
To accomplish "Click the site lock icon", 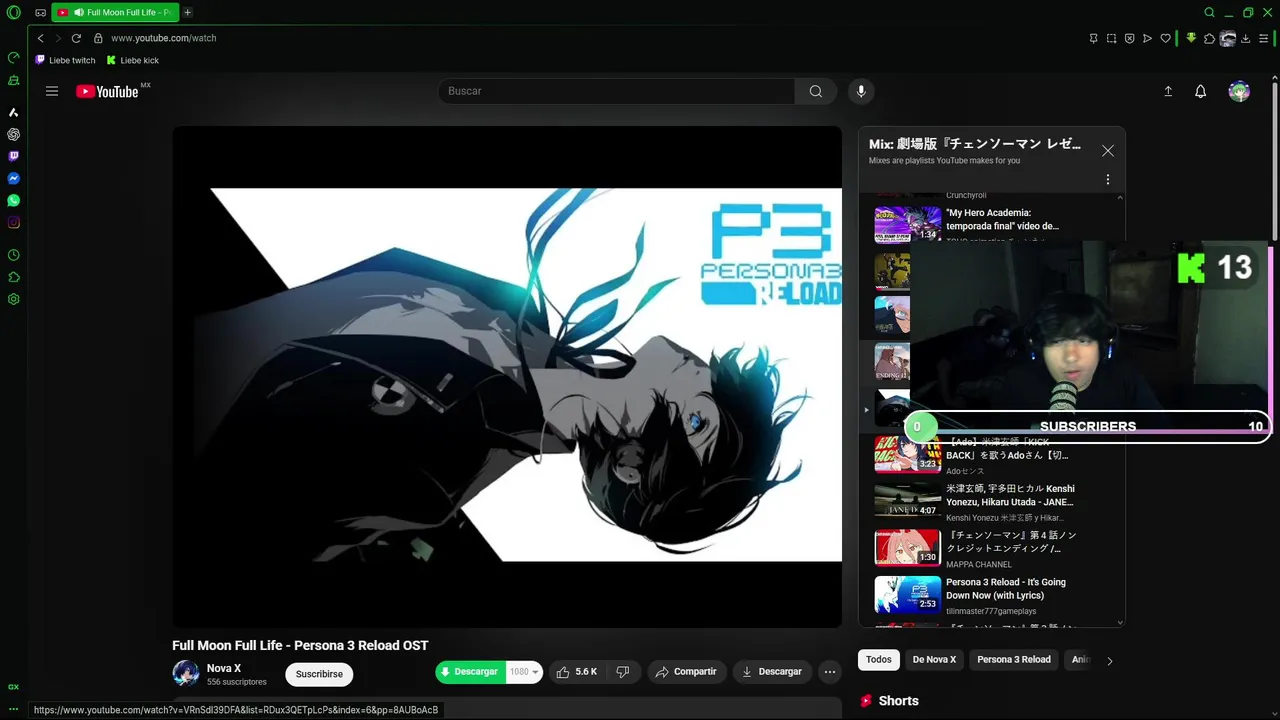I will pyautogui.click(x=98, y=38).
